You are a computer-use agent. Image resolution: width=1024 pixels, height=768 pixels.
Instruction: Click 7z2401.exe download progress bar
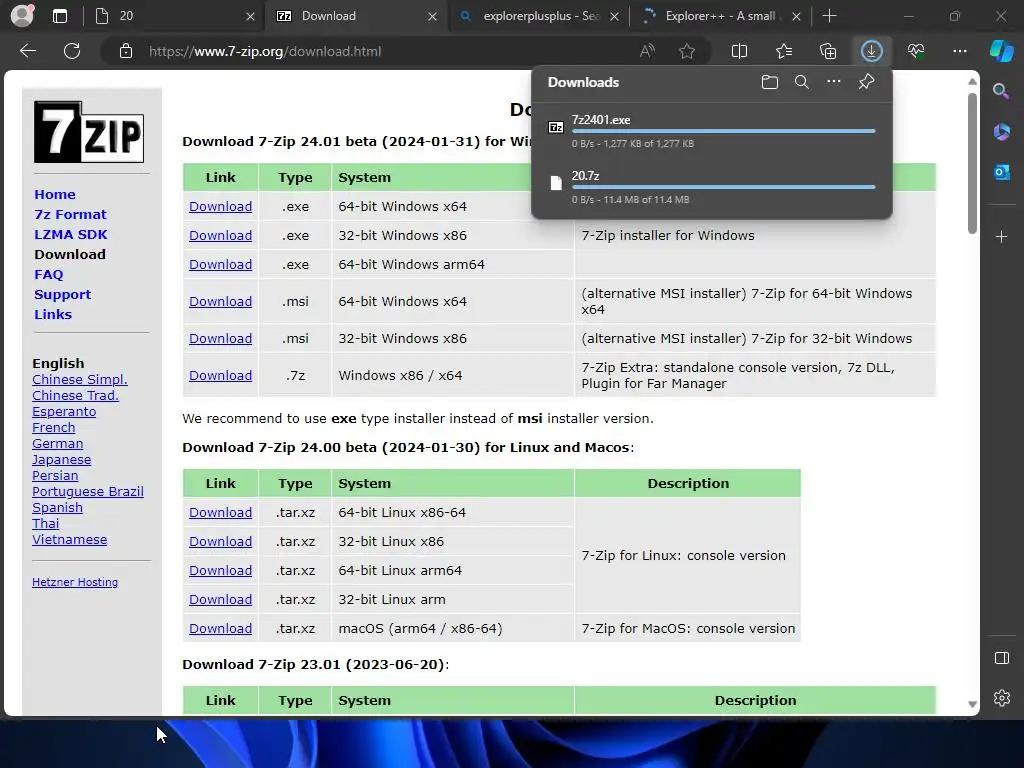[723, 131]
